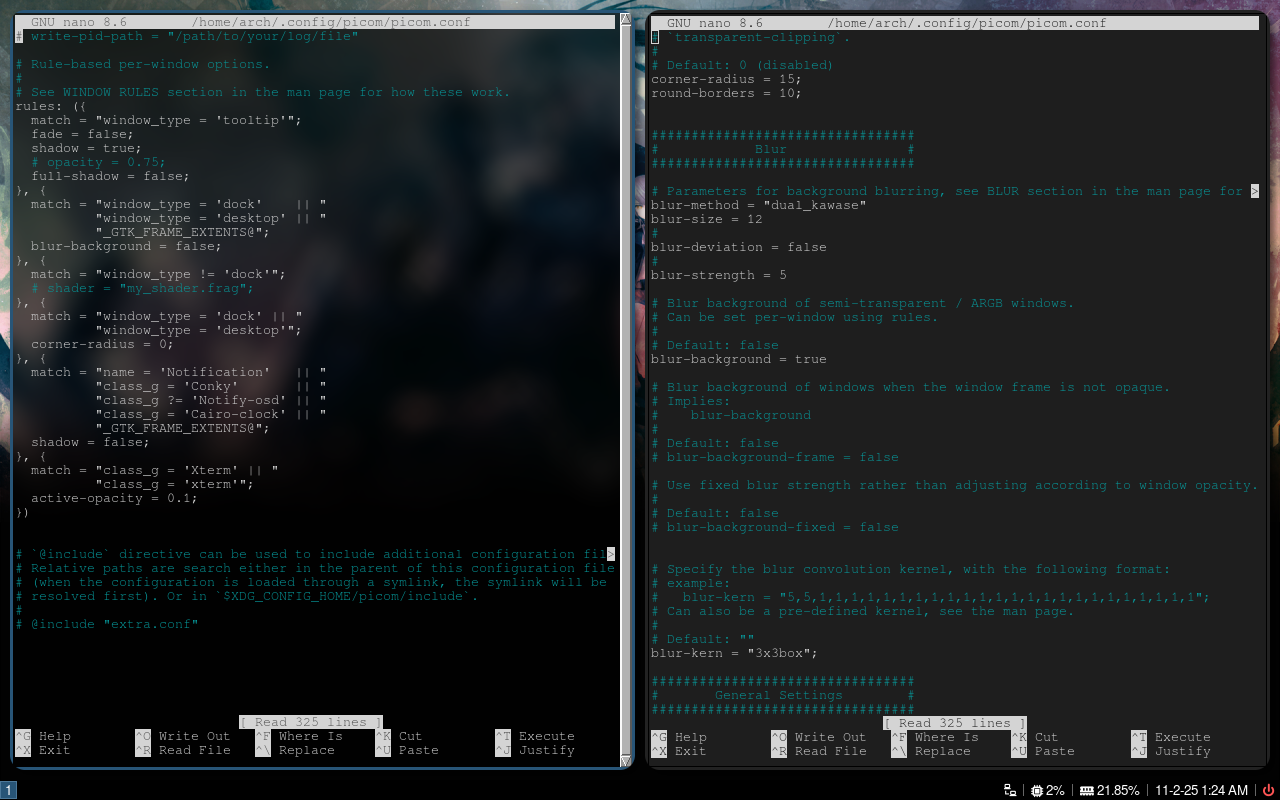
Task: Click "Help" shortcut in the left nano window
Action: tap(55, 736)
